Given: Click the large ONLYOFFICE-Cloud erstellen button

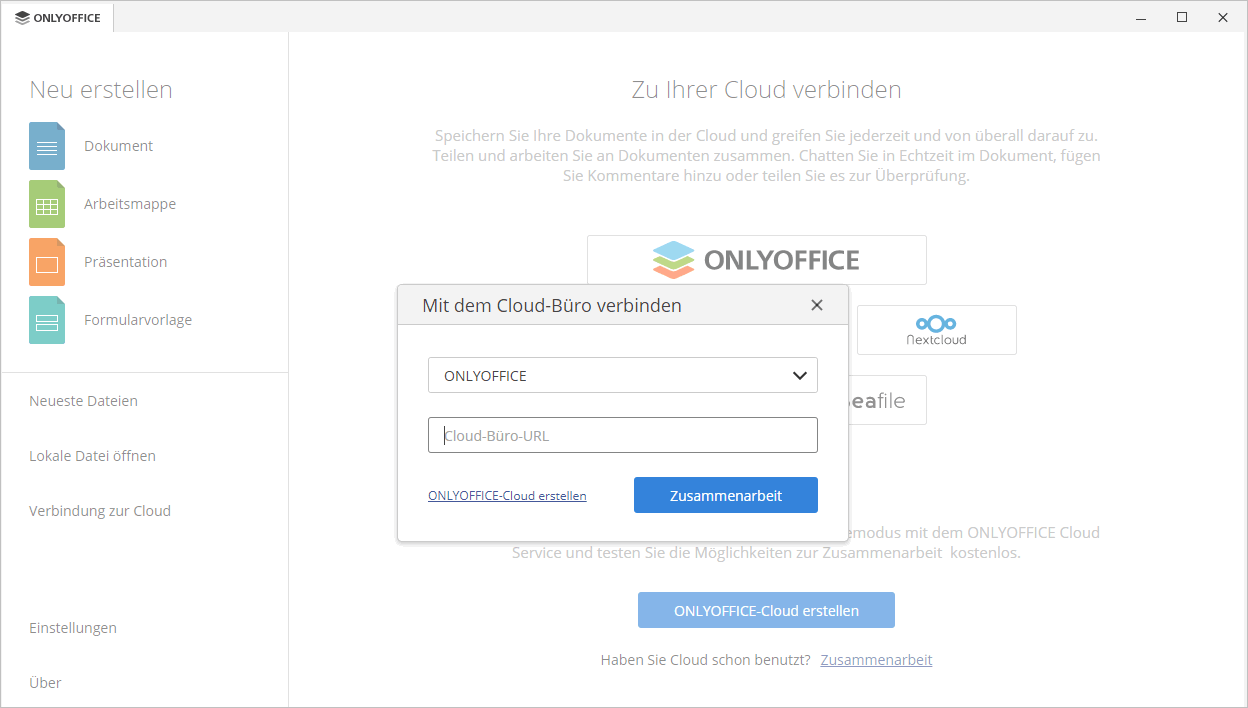Looking at the screenshot, I should pos(766,610).
